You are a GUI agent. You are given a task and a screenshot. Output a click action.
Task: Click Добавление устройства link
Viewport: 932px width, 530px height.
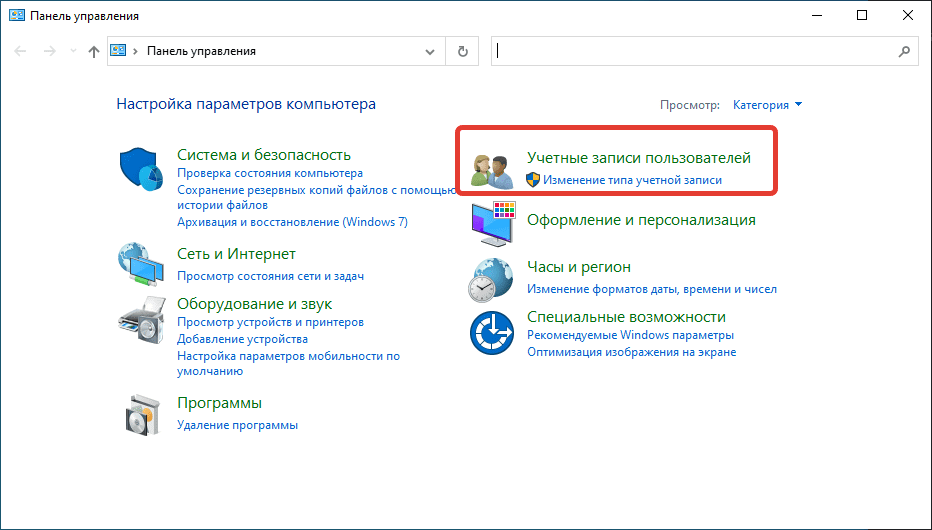(x=243, y=339)
